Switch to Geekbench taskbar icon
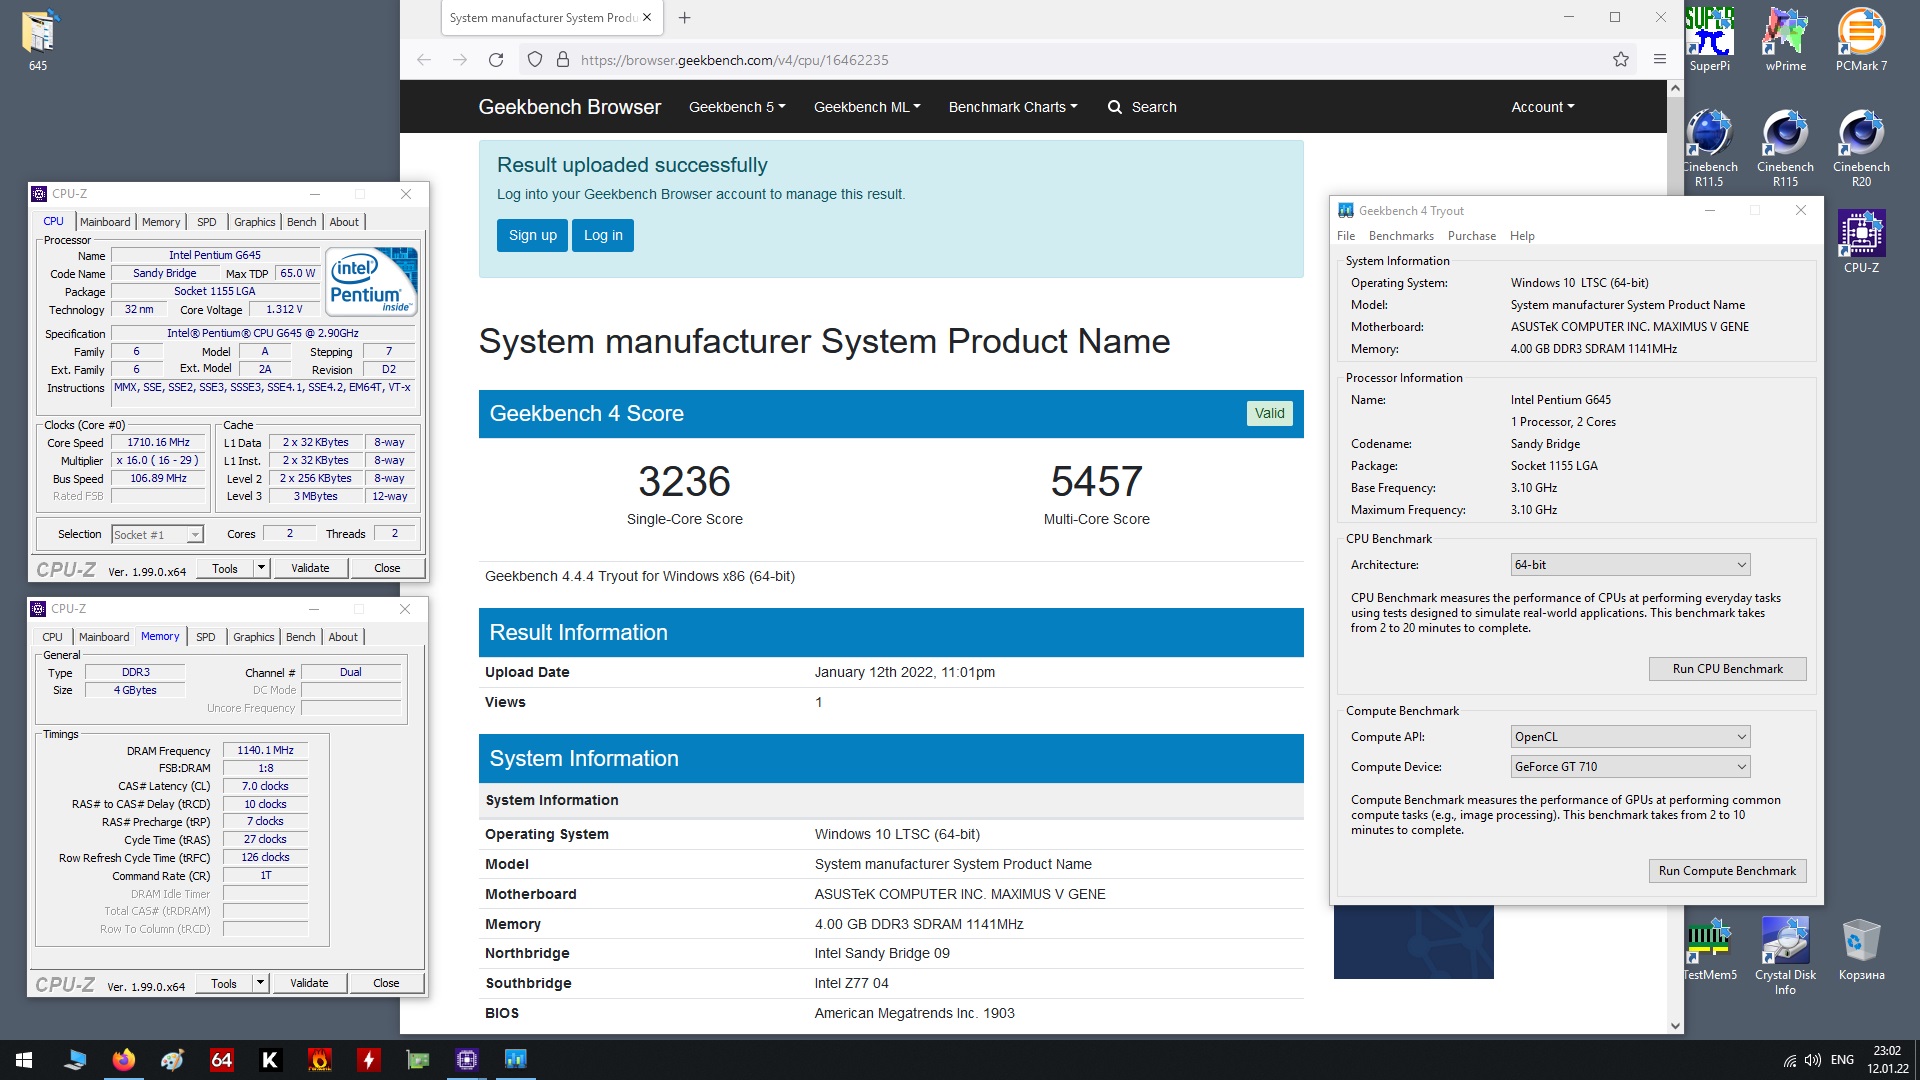The image size is (1920, 1080). tap(516, 1060)
